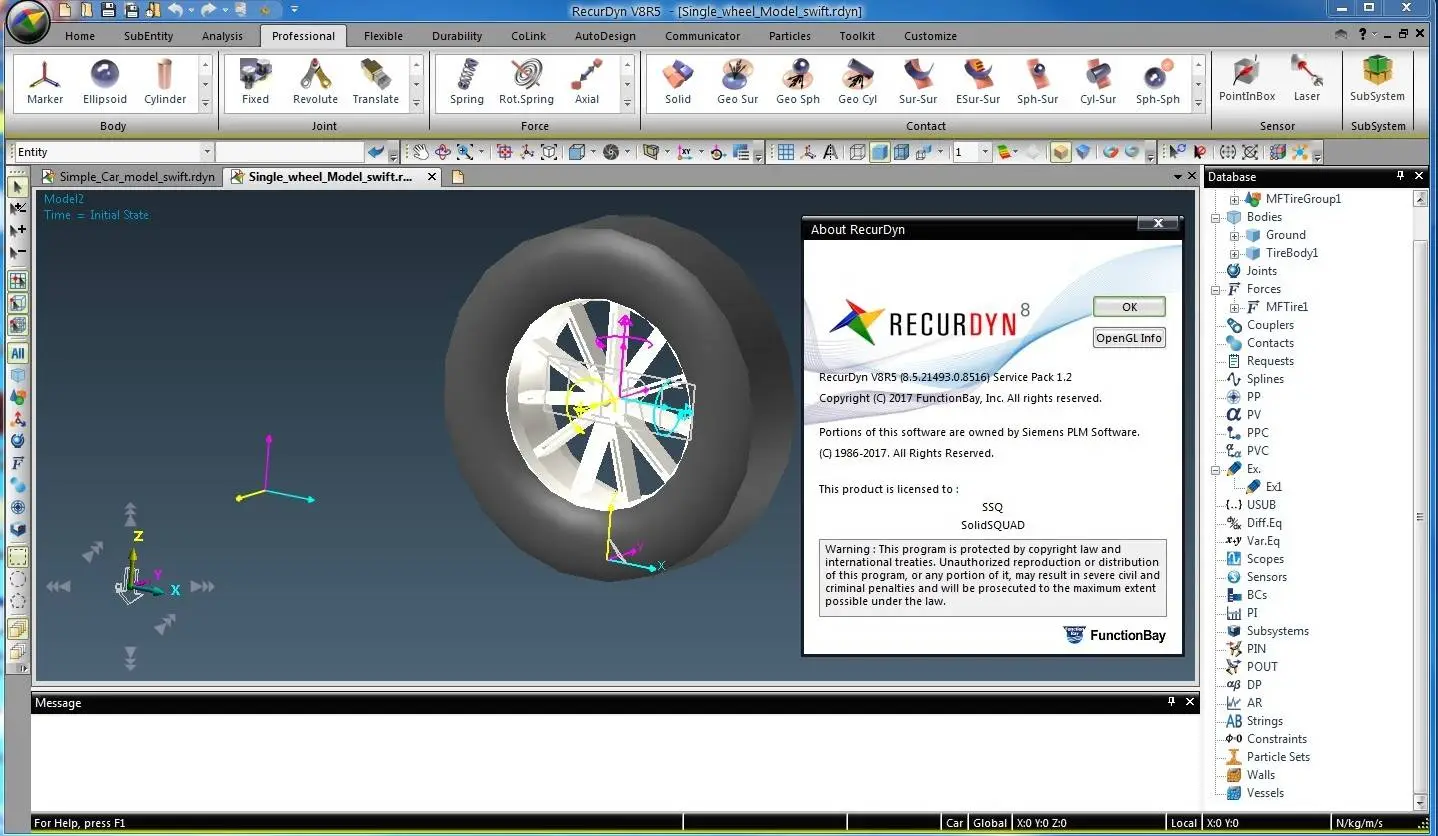Toggle the All filter button in left toolbar

point(17,353)
